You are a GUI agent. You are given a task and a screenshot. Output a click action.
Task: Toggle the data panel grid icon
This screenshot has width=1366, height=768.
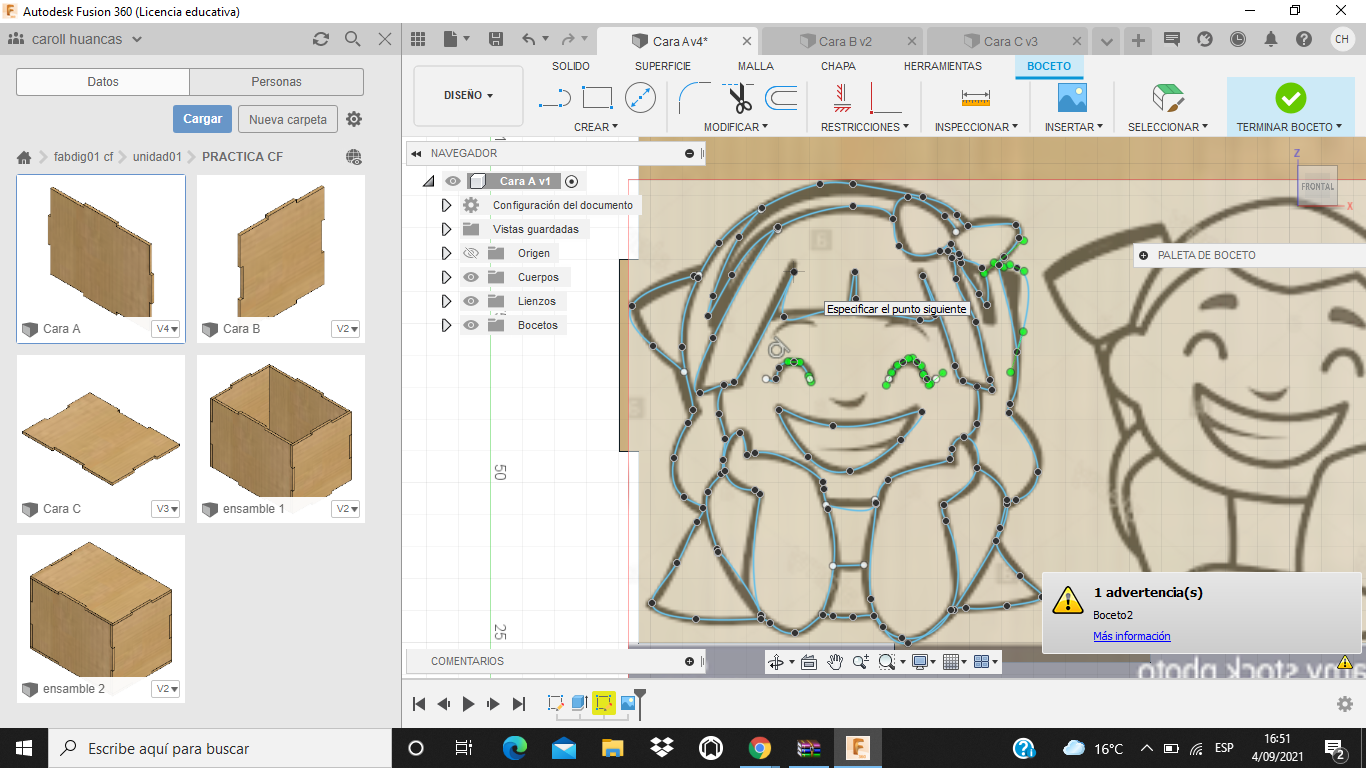click(418, 39)
